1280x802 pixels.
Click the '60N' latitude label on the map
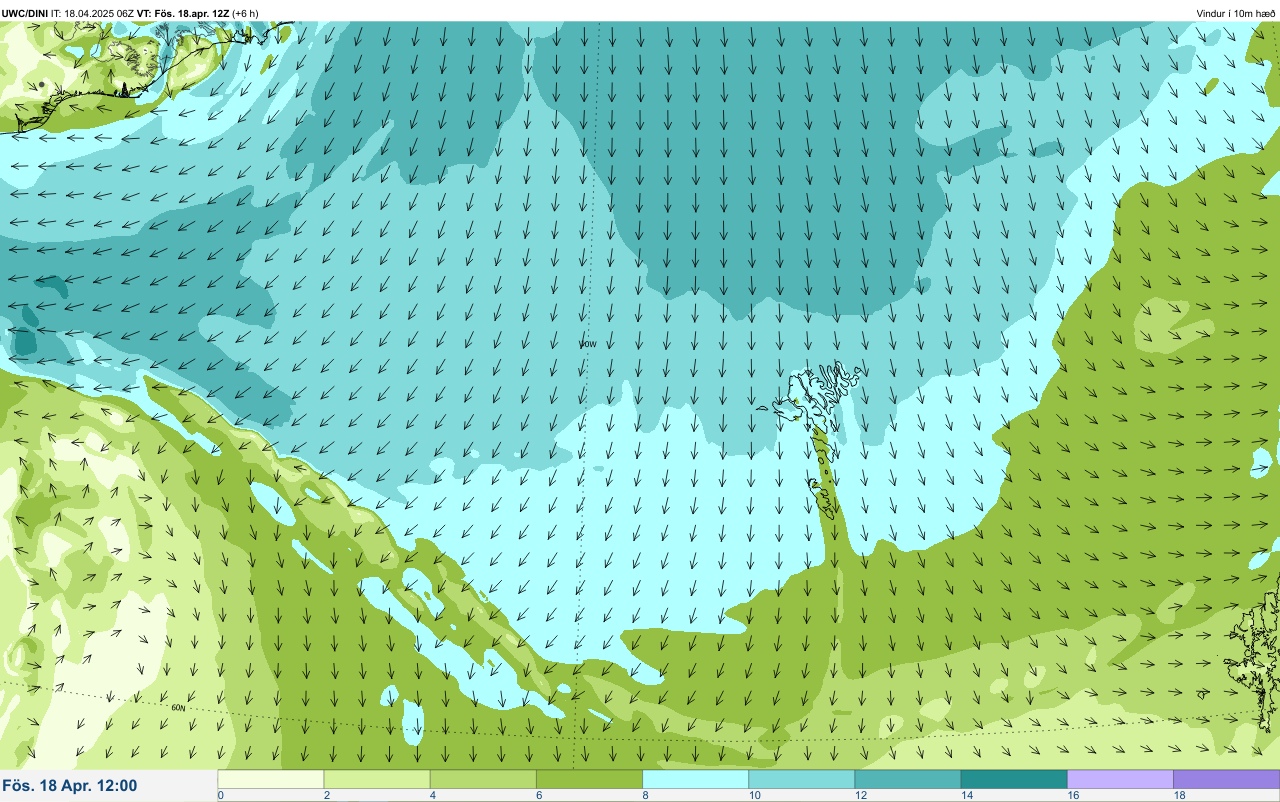pyautogui.click(x=179, y=708)
